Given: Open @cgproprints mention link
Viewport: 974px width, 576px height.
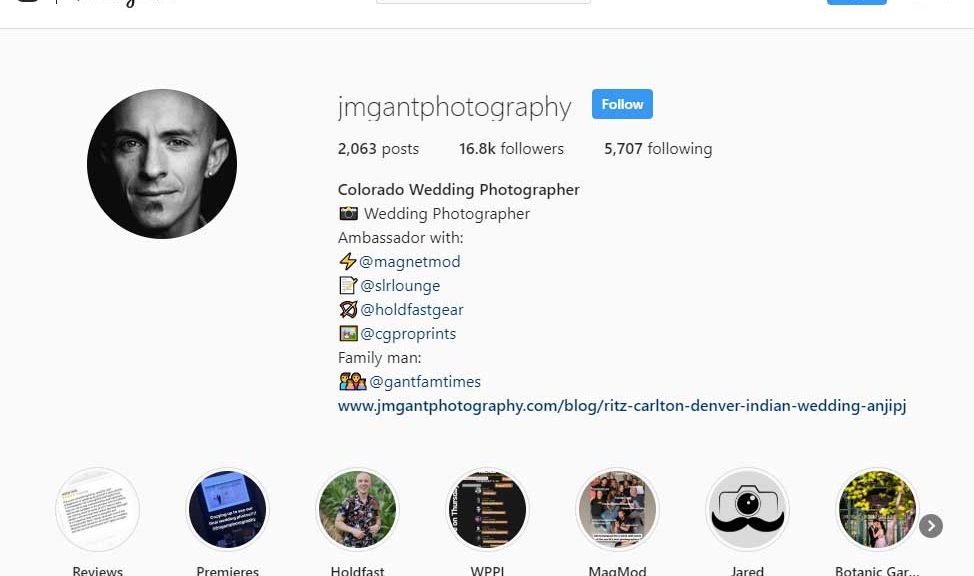Looking at the screenshot, I should [408, 334].
